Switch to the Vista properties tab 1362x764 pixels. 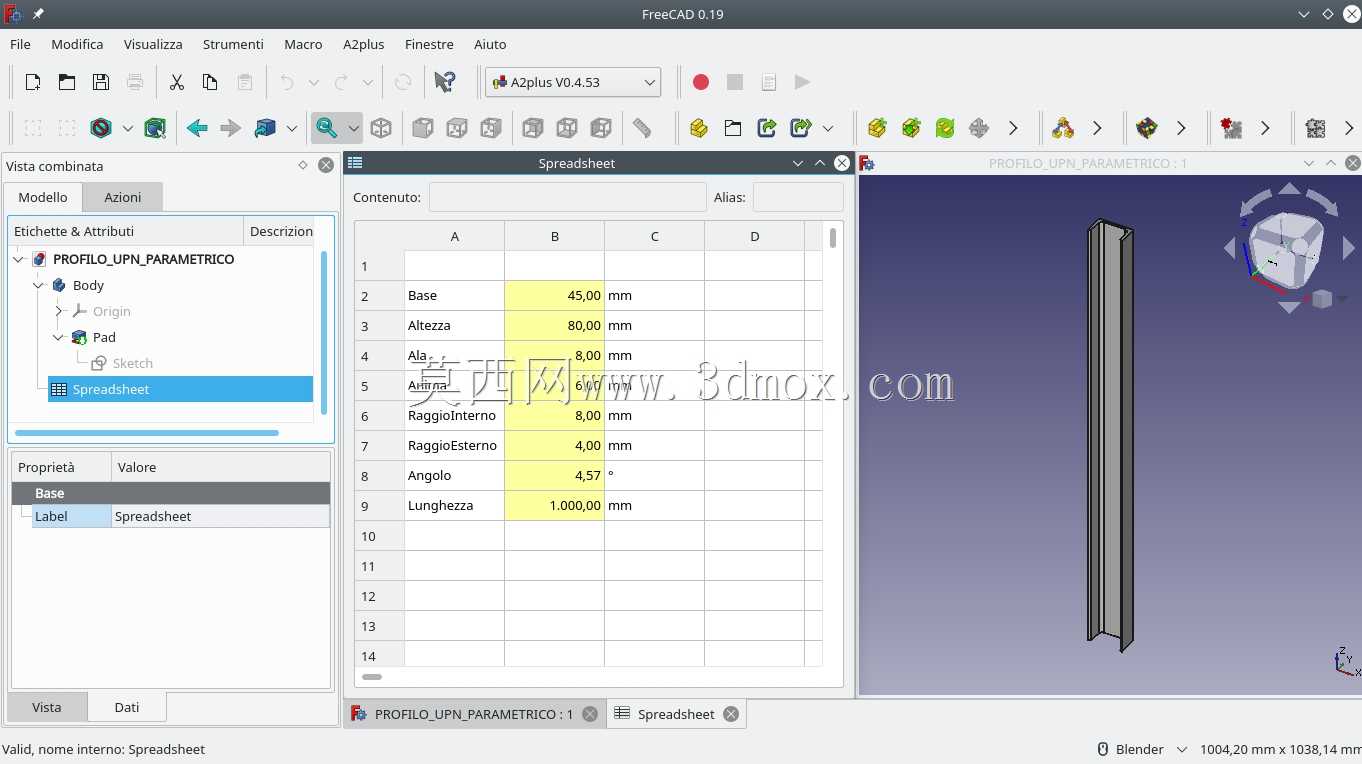point(47,707)
